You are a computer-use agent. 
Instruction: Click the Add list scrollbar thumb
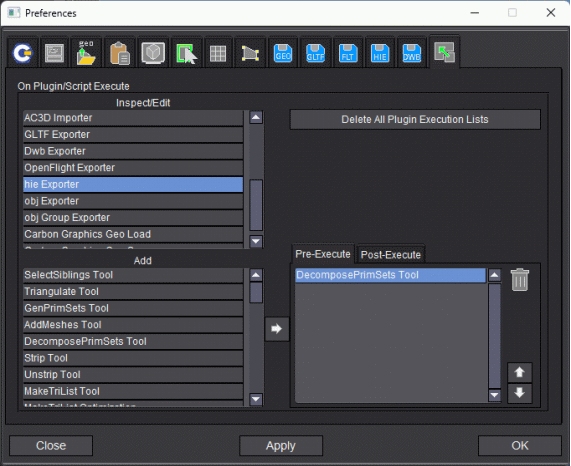click(256, 292)
